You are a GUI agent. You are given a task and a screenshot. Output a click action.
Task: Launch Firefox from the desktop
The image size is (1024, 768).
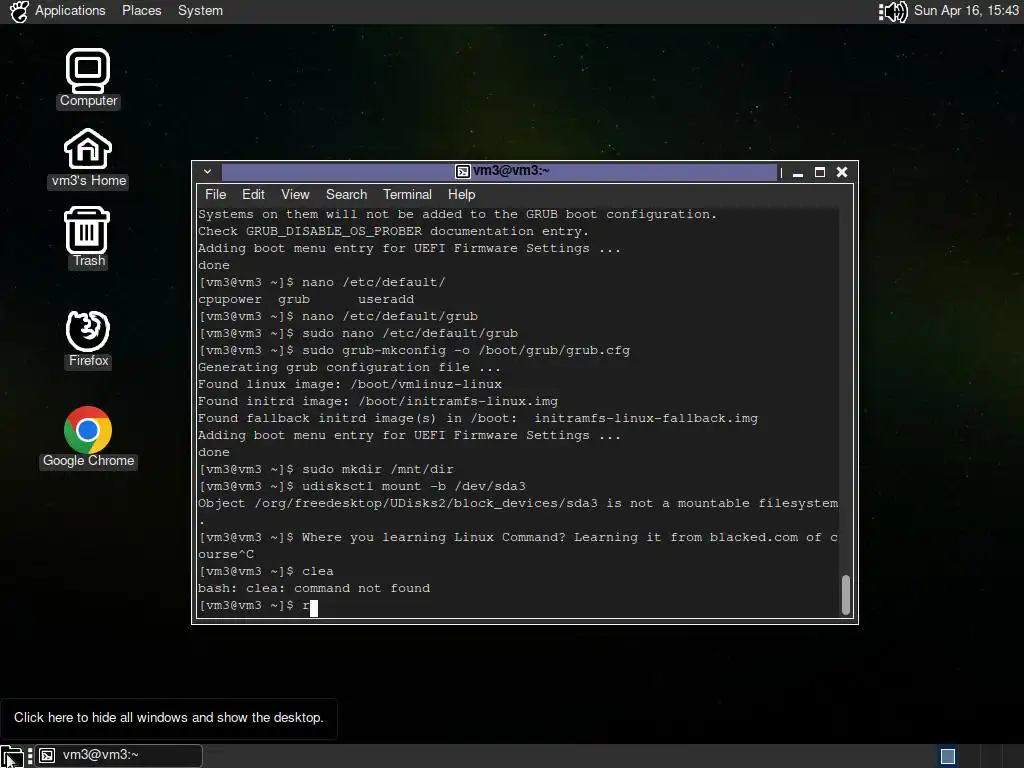88,339
